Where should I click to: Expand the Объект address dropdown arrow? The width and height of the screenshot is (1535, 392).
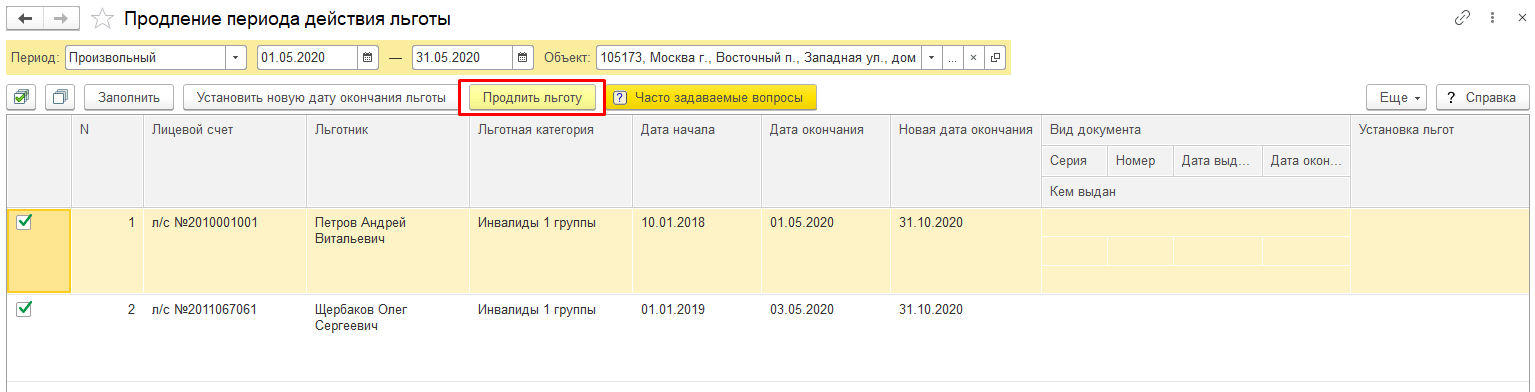tap(931, 57)
